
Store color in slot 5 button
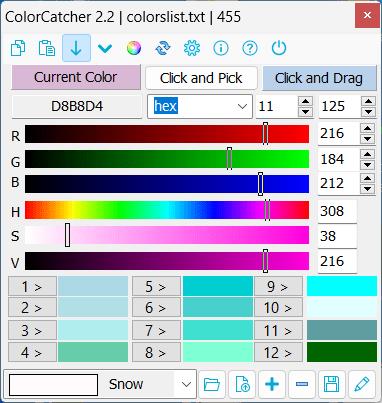click(156, 286)
